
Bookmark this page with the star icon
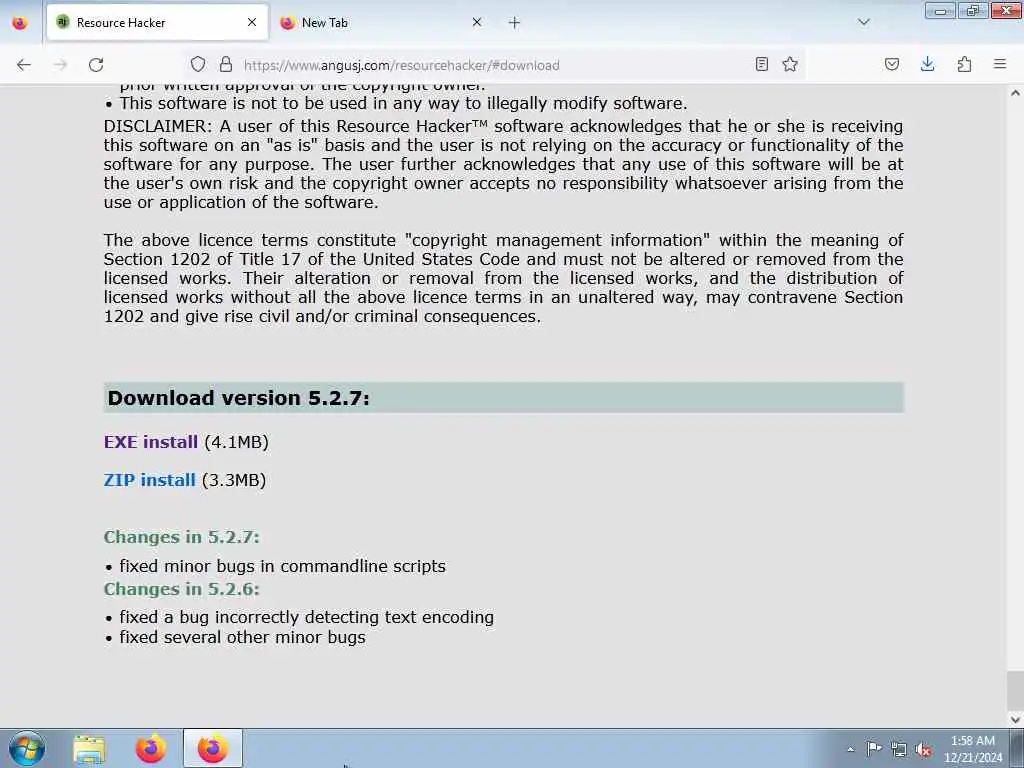pyautogui.click(x=790, y=64)
